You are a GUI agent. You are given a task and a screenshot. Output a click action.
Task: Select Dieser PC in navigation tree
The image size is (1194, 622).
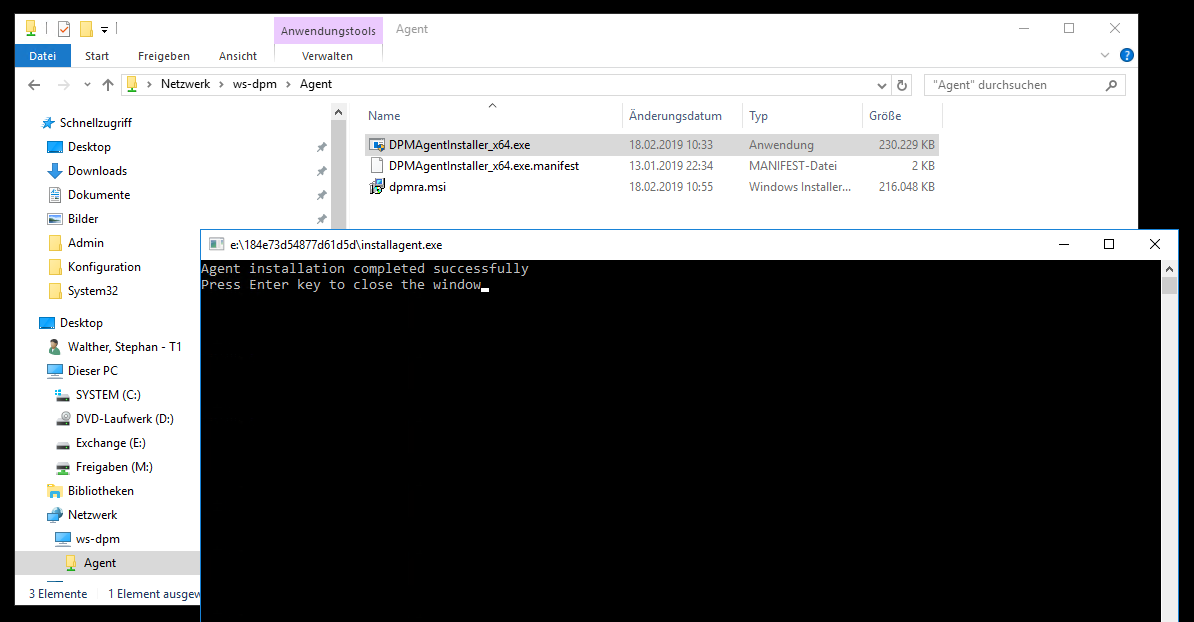93,371
